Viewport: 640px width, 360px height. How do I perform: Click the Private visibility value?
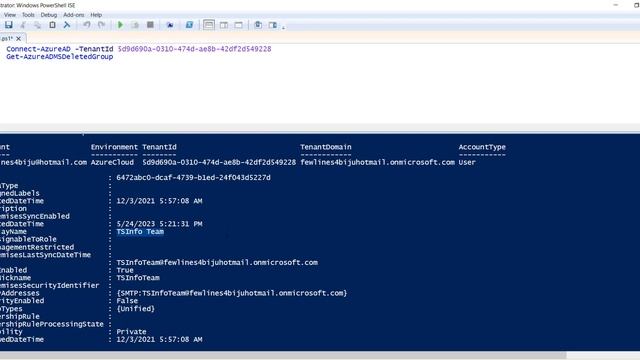[131, 332]
